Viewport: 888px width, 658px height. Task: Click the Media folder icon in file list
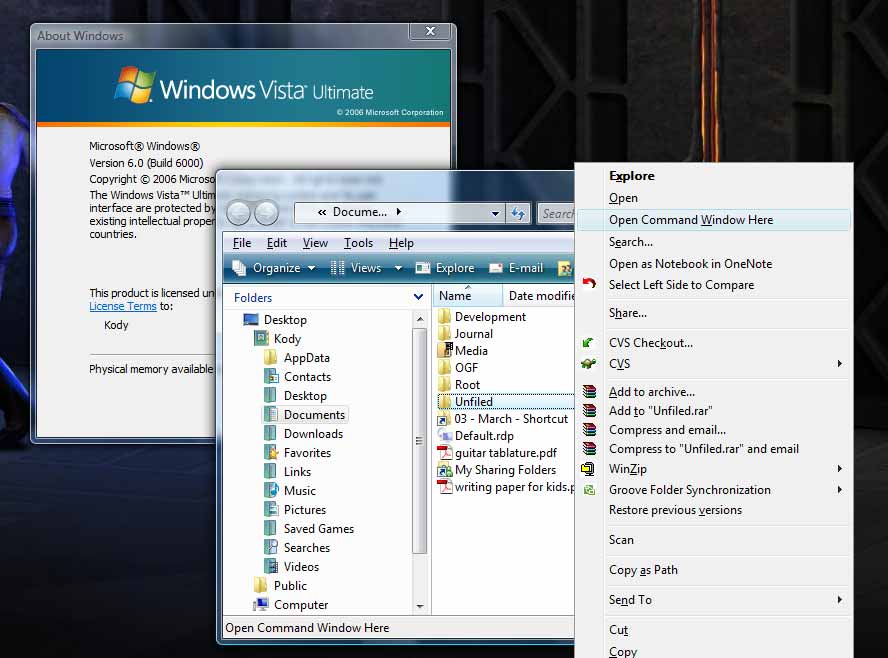[x=445, y=351]
